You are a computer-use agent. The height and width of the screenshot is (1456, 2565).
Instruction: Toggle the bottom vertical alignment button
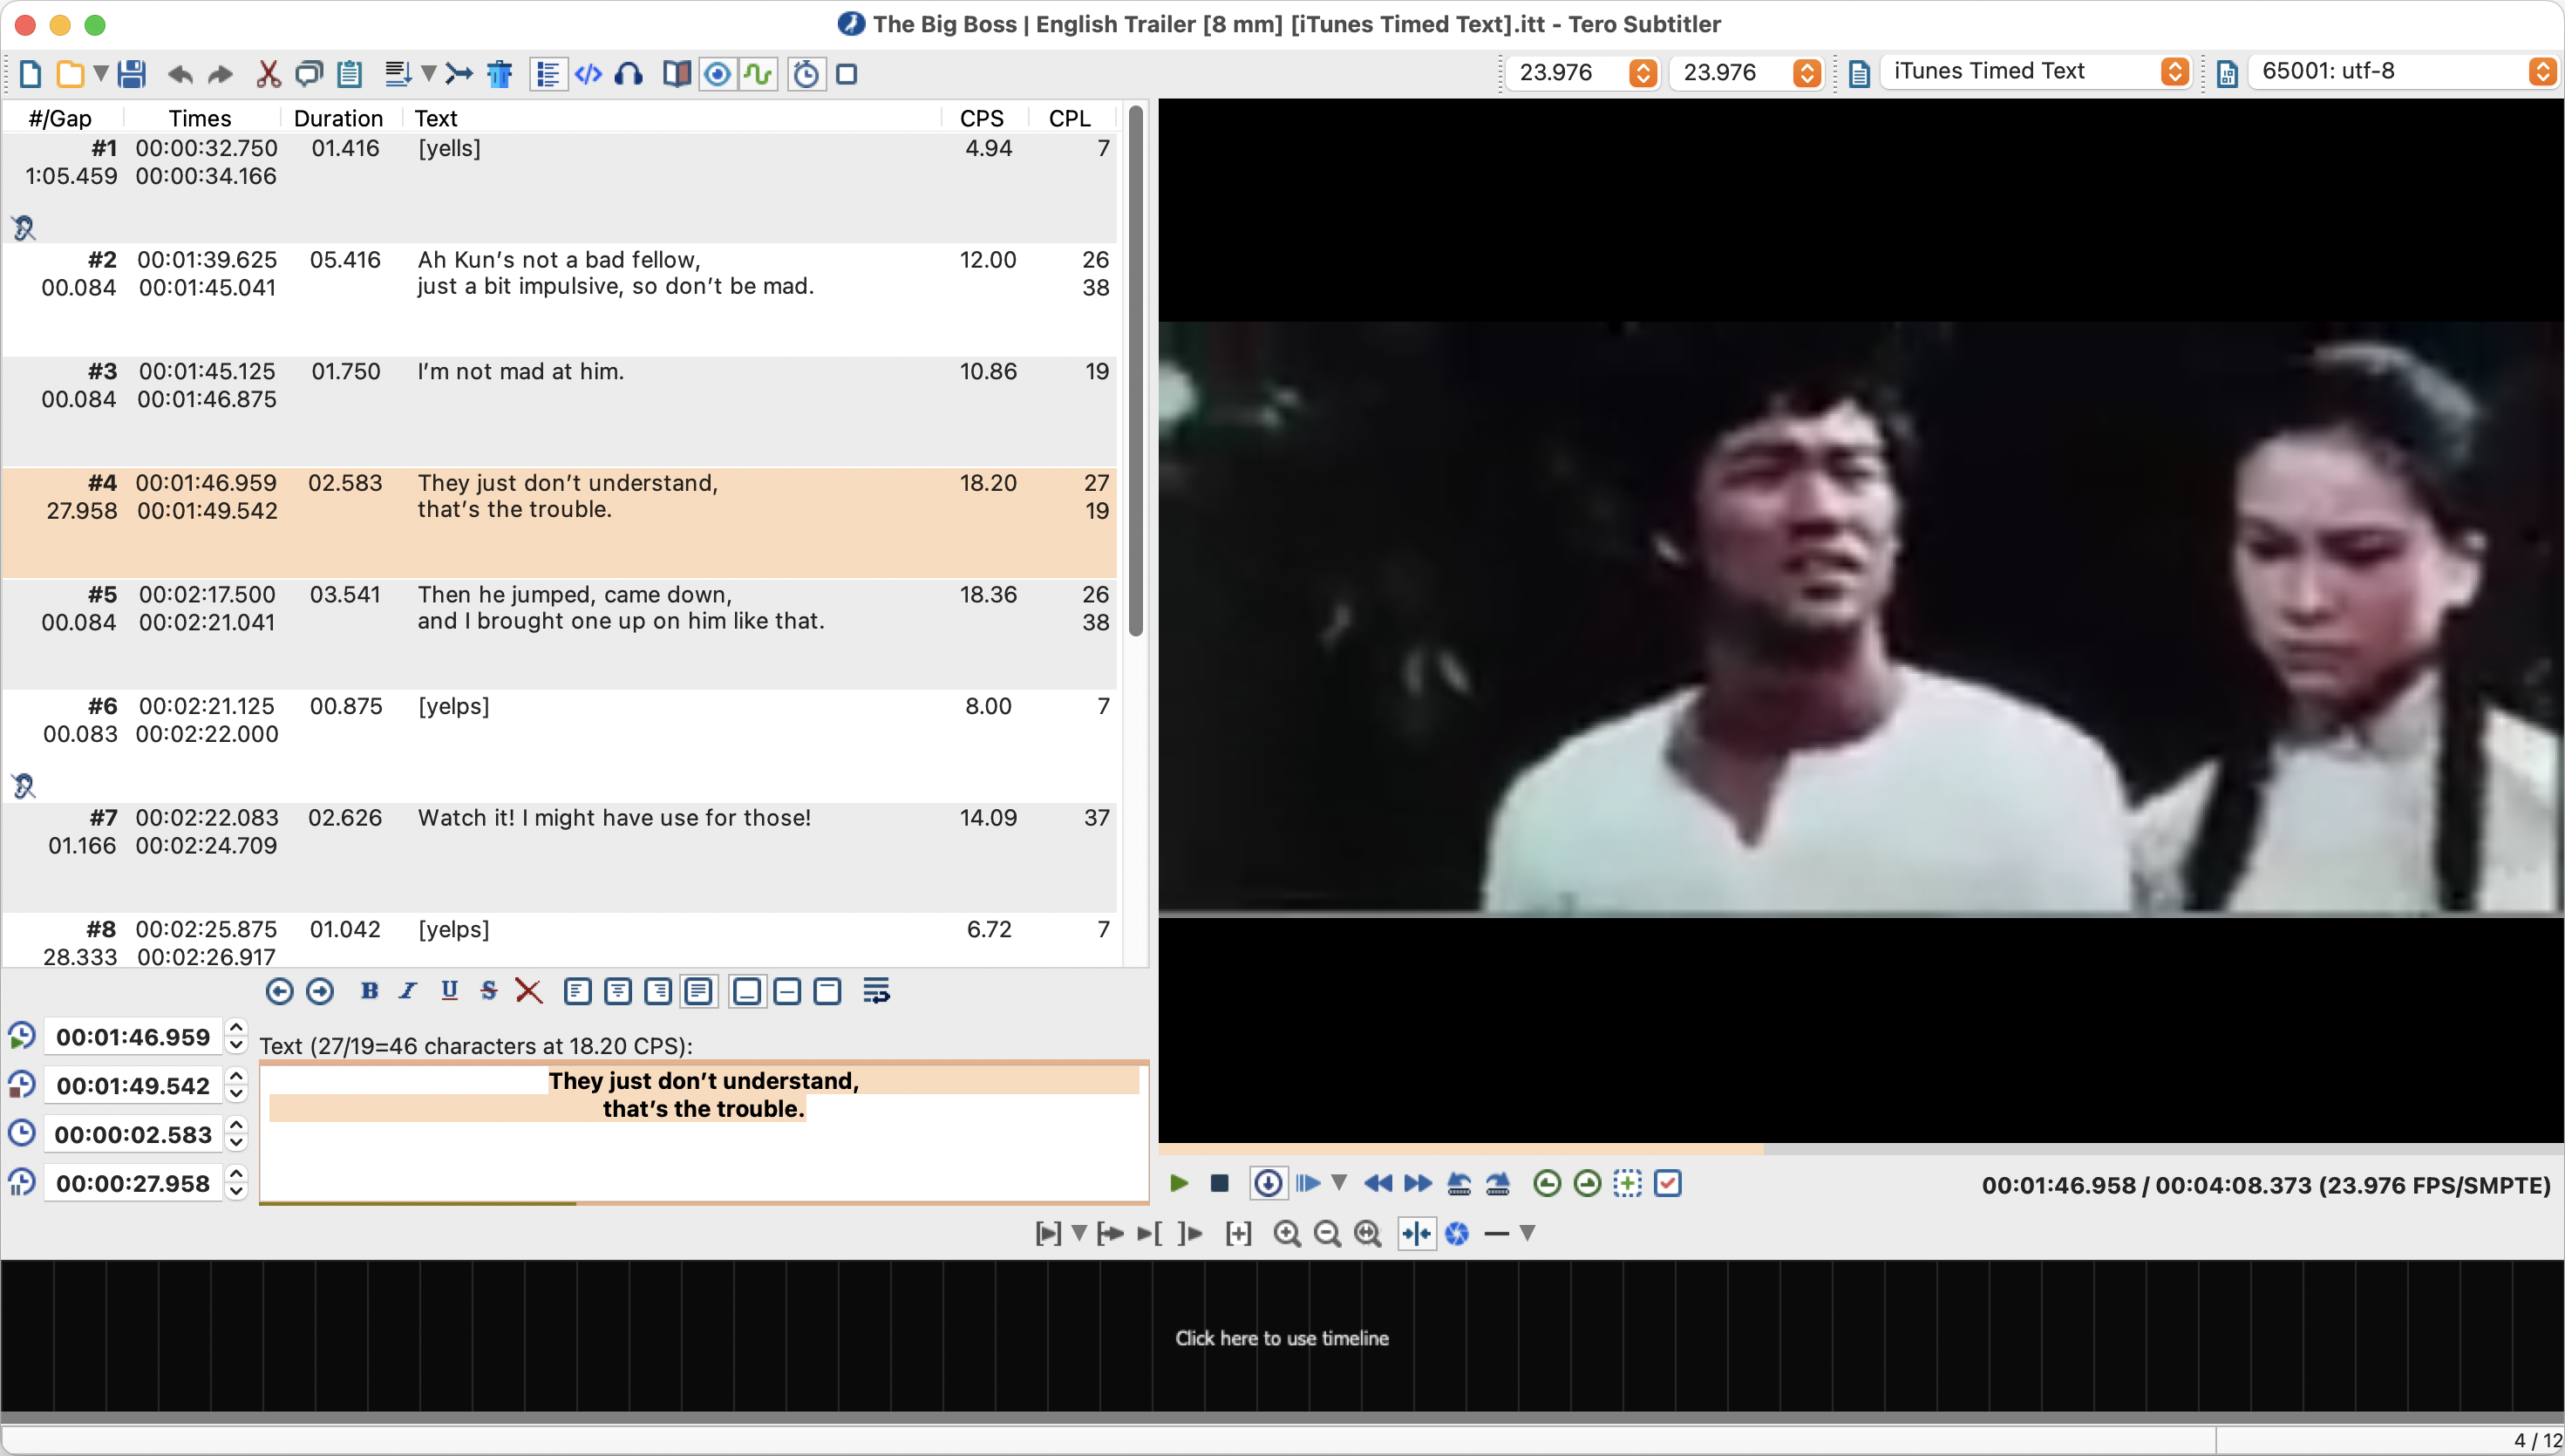click(747, 991)
